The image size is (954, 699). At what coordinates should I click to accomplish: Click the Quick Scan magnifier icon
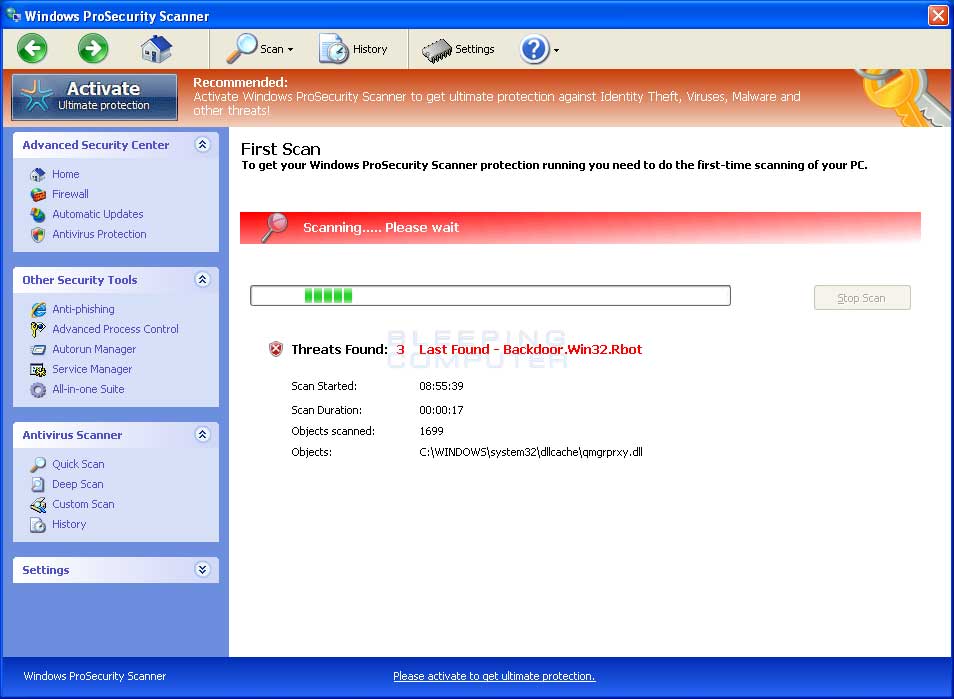[x=38, y=465]
